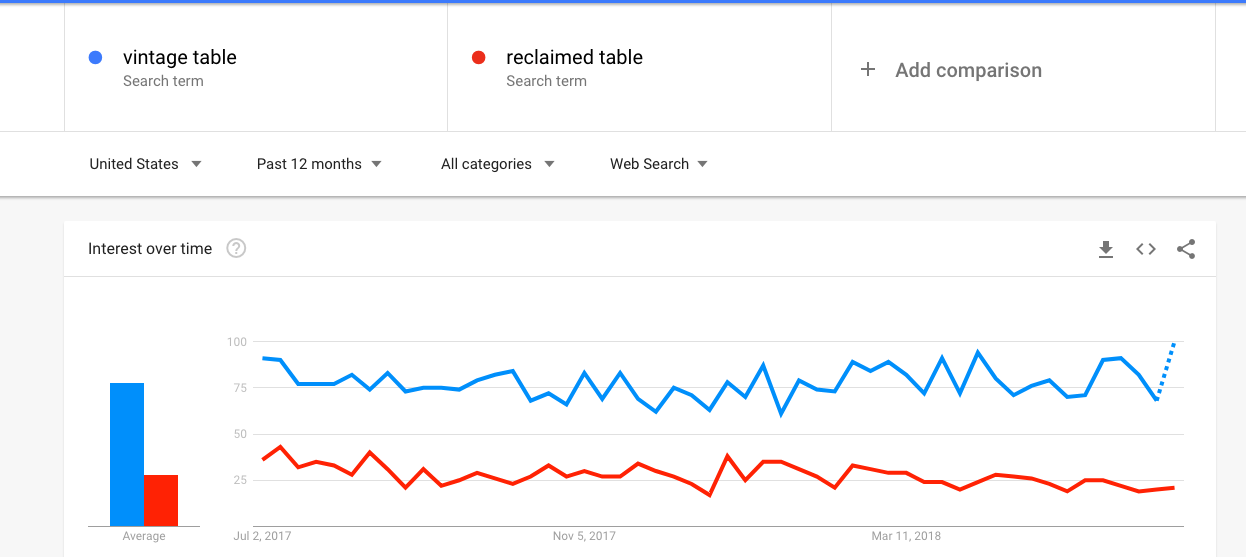Select the red dot beside reclaimed table
This screenshot has width=1246, height=557.
click(x=479, y=58)
